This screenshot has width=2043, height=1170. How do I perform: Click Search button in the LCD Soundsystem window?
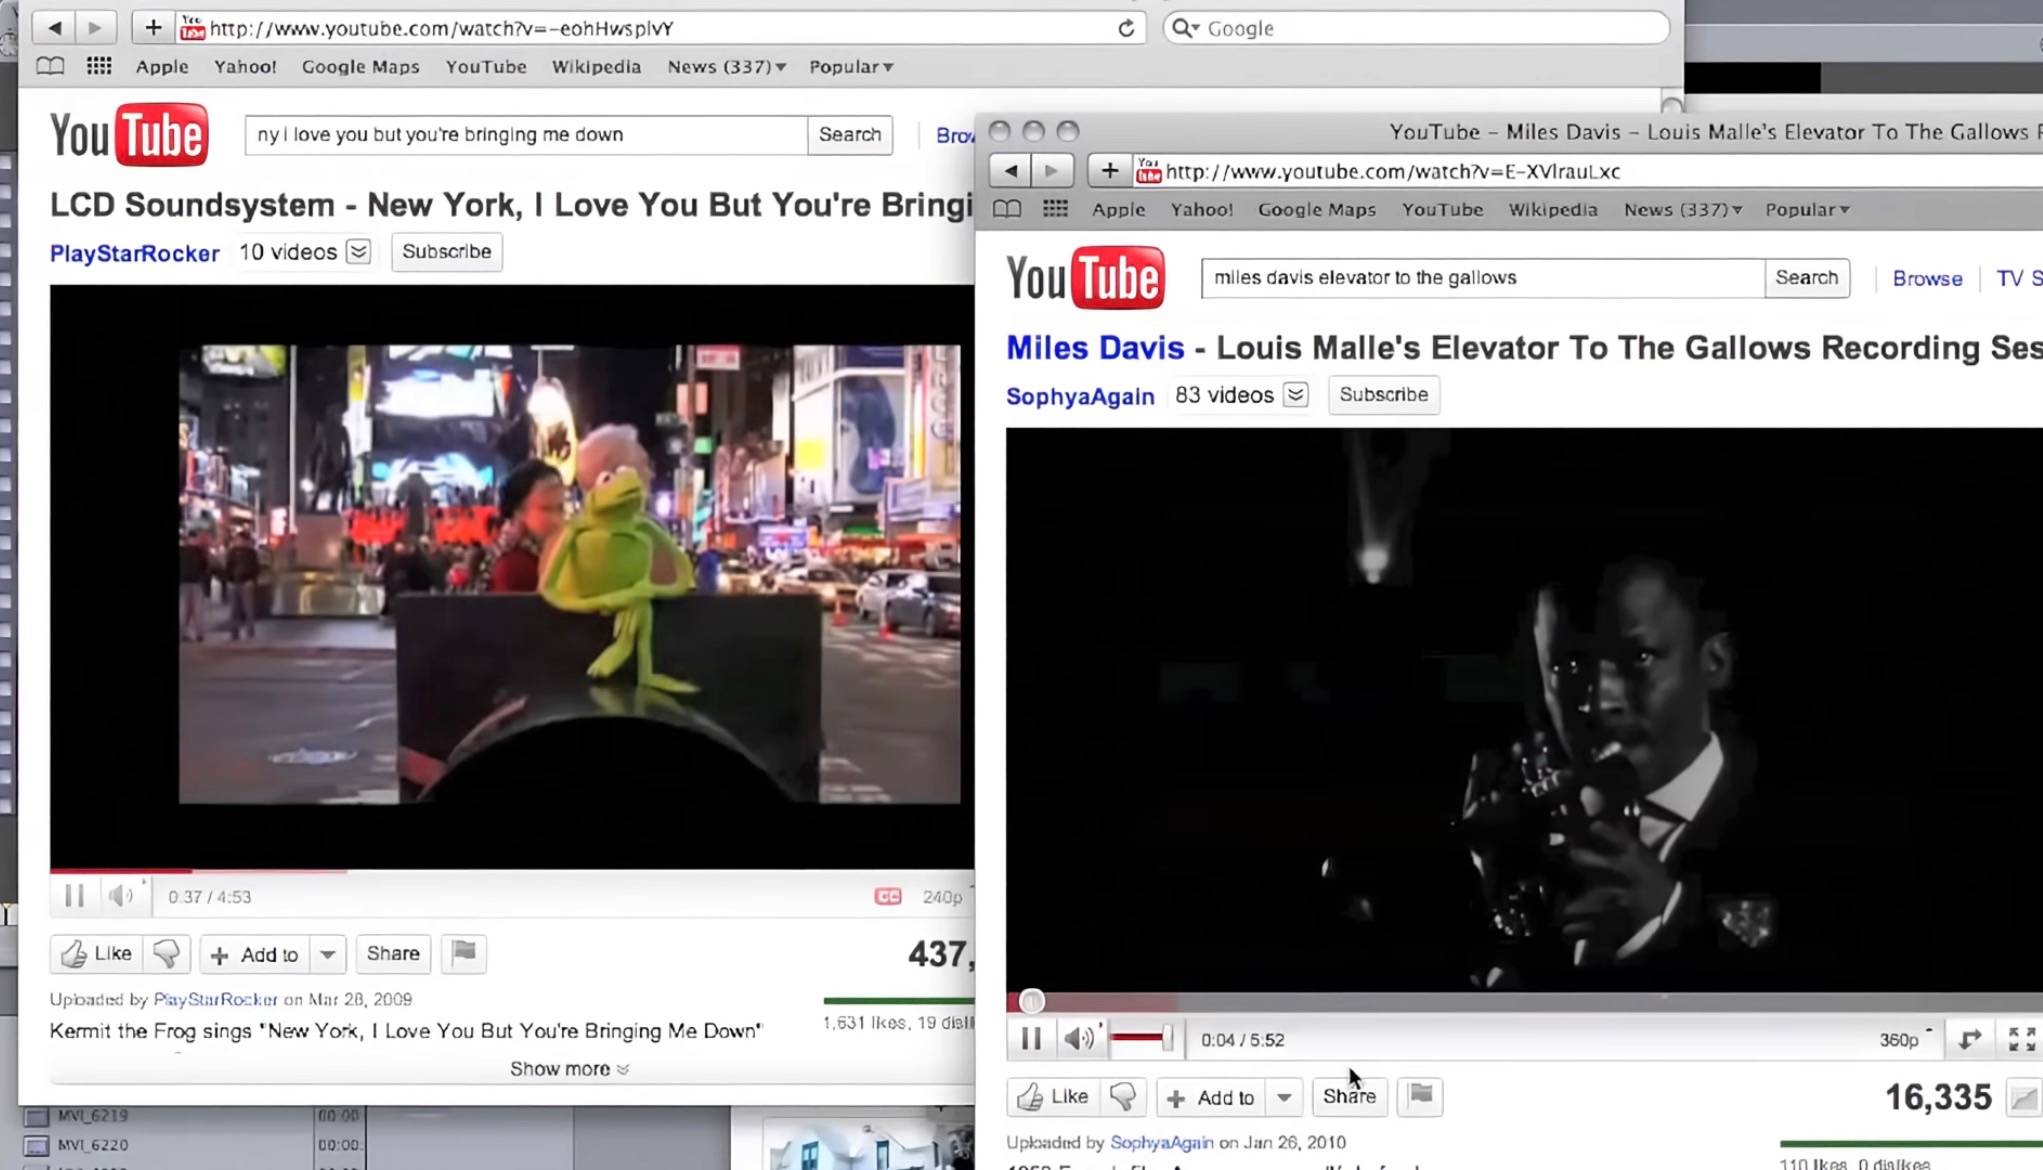click(x=850, y=135)
